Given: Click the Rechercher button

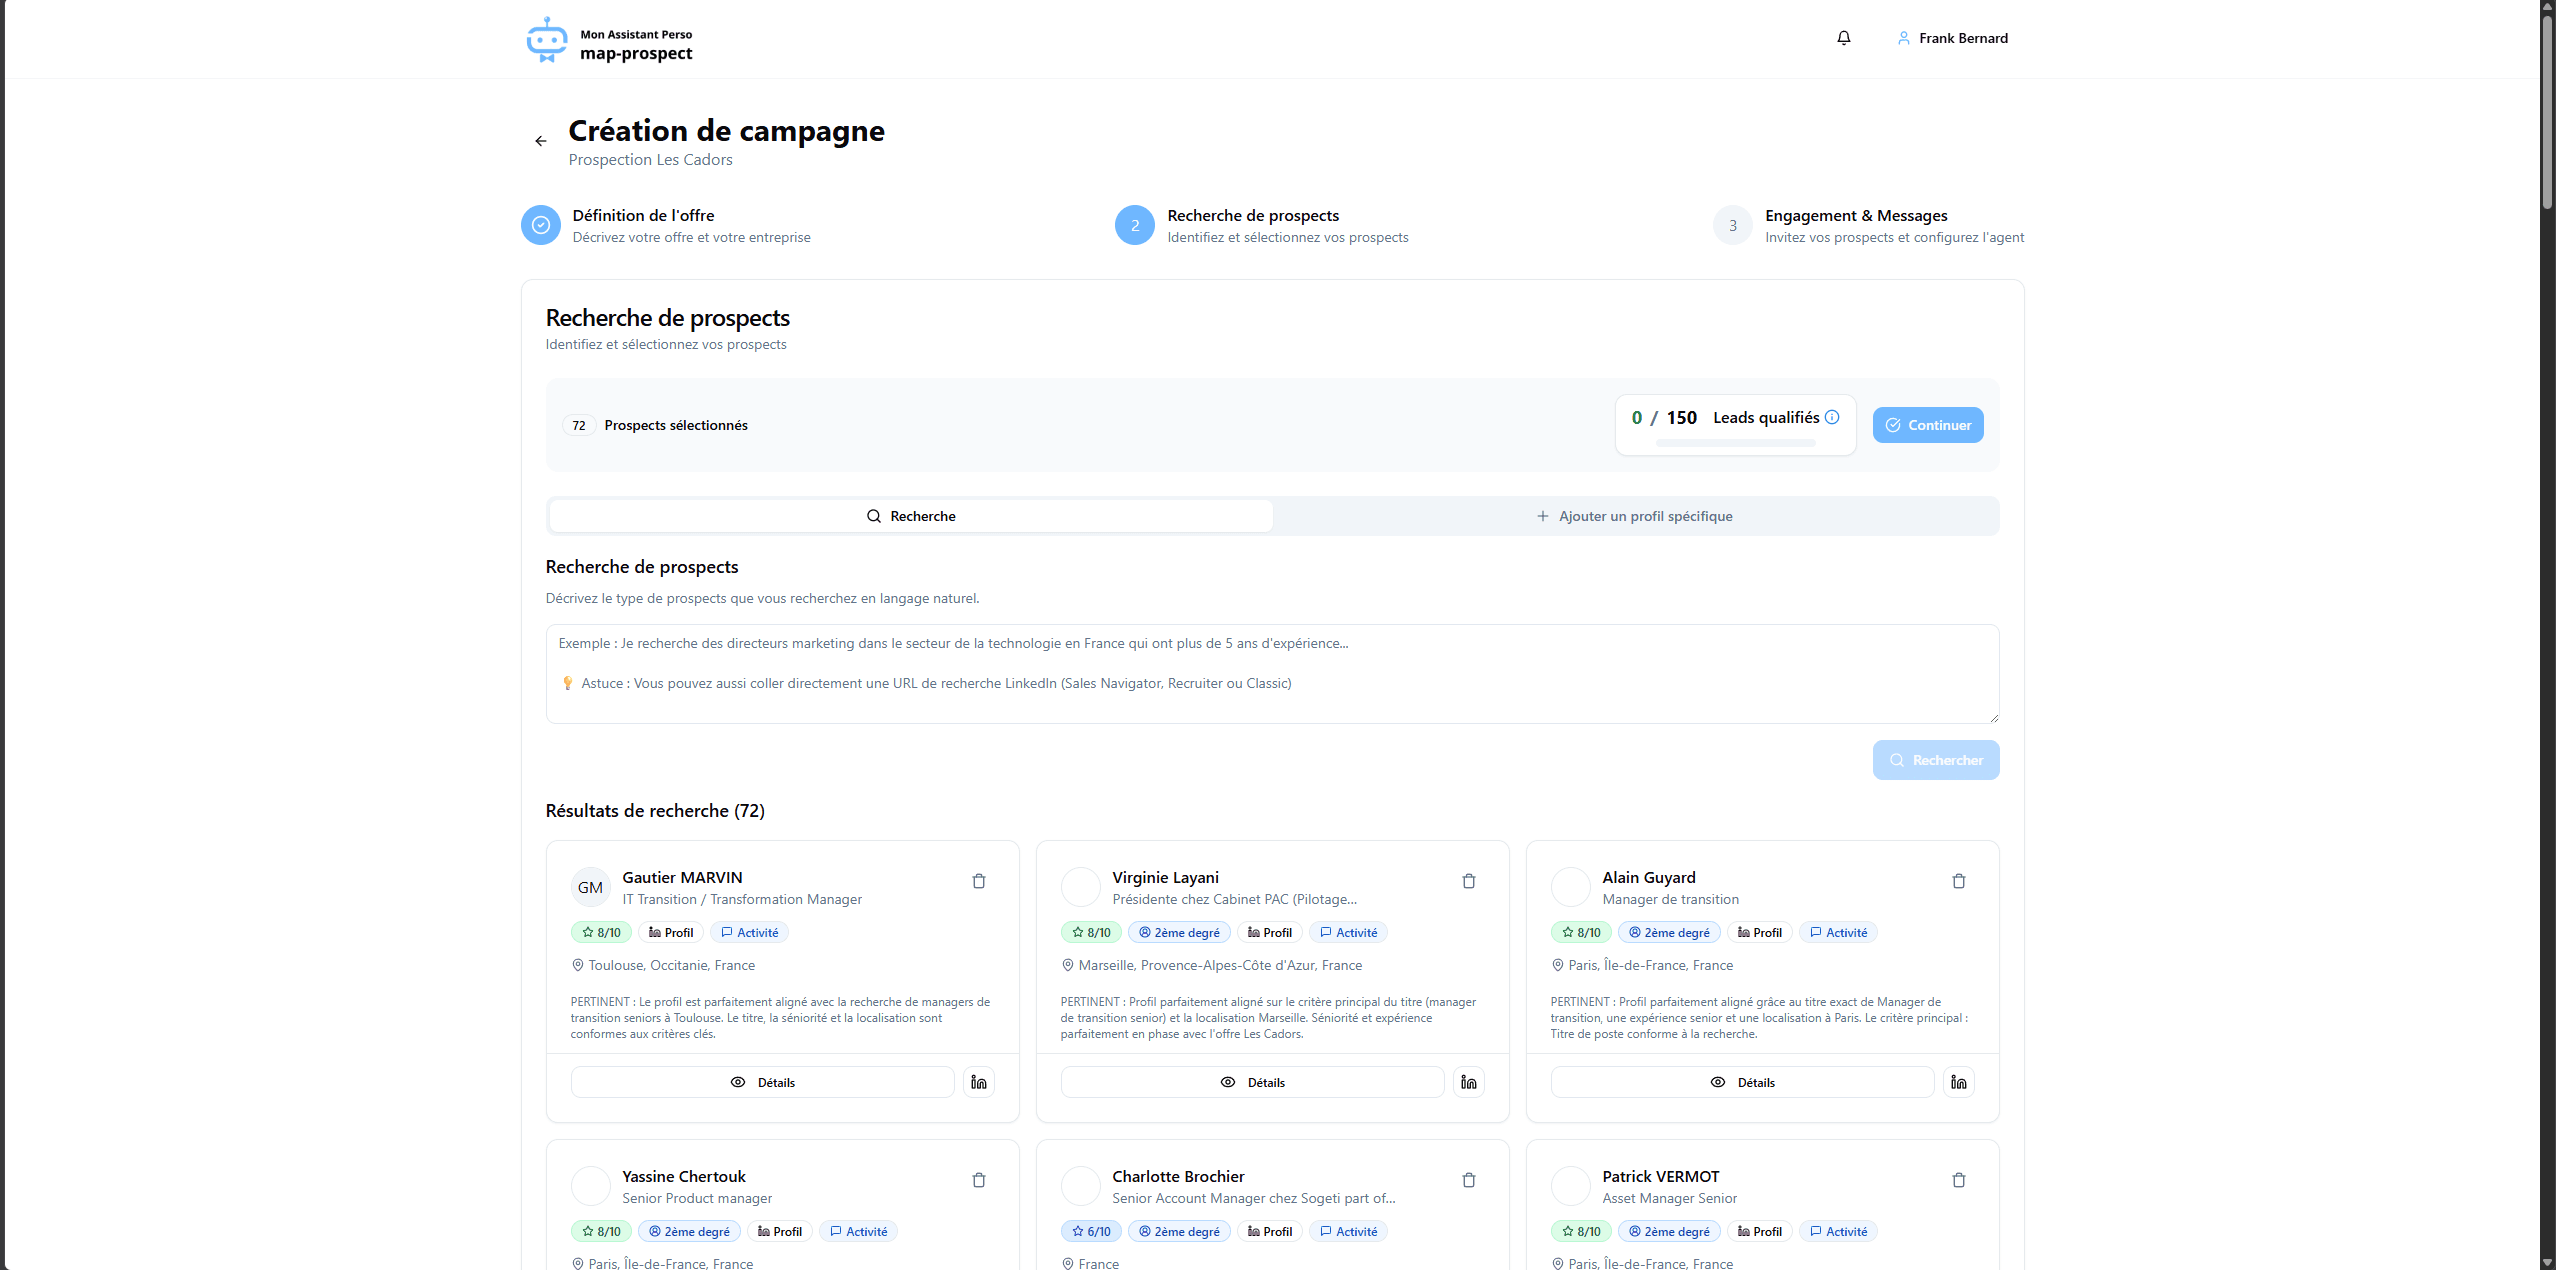Looking at the screenshot, I should 1936,760.
